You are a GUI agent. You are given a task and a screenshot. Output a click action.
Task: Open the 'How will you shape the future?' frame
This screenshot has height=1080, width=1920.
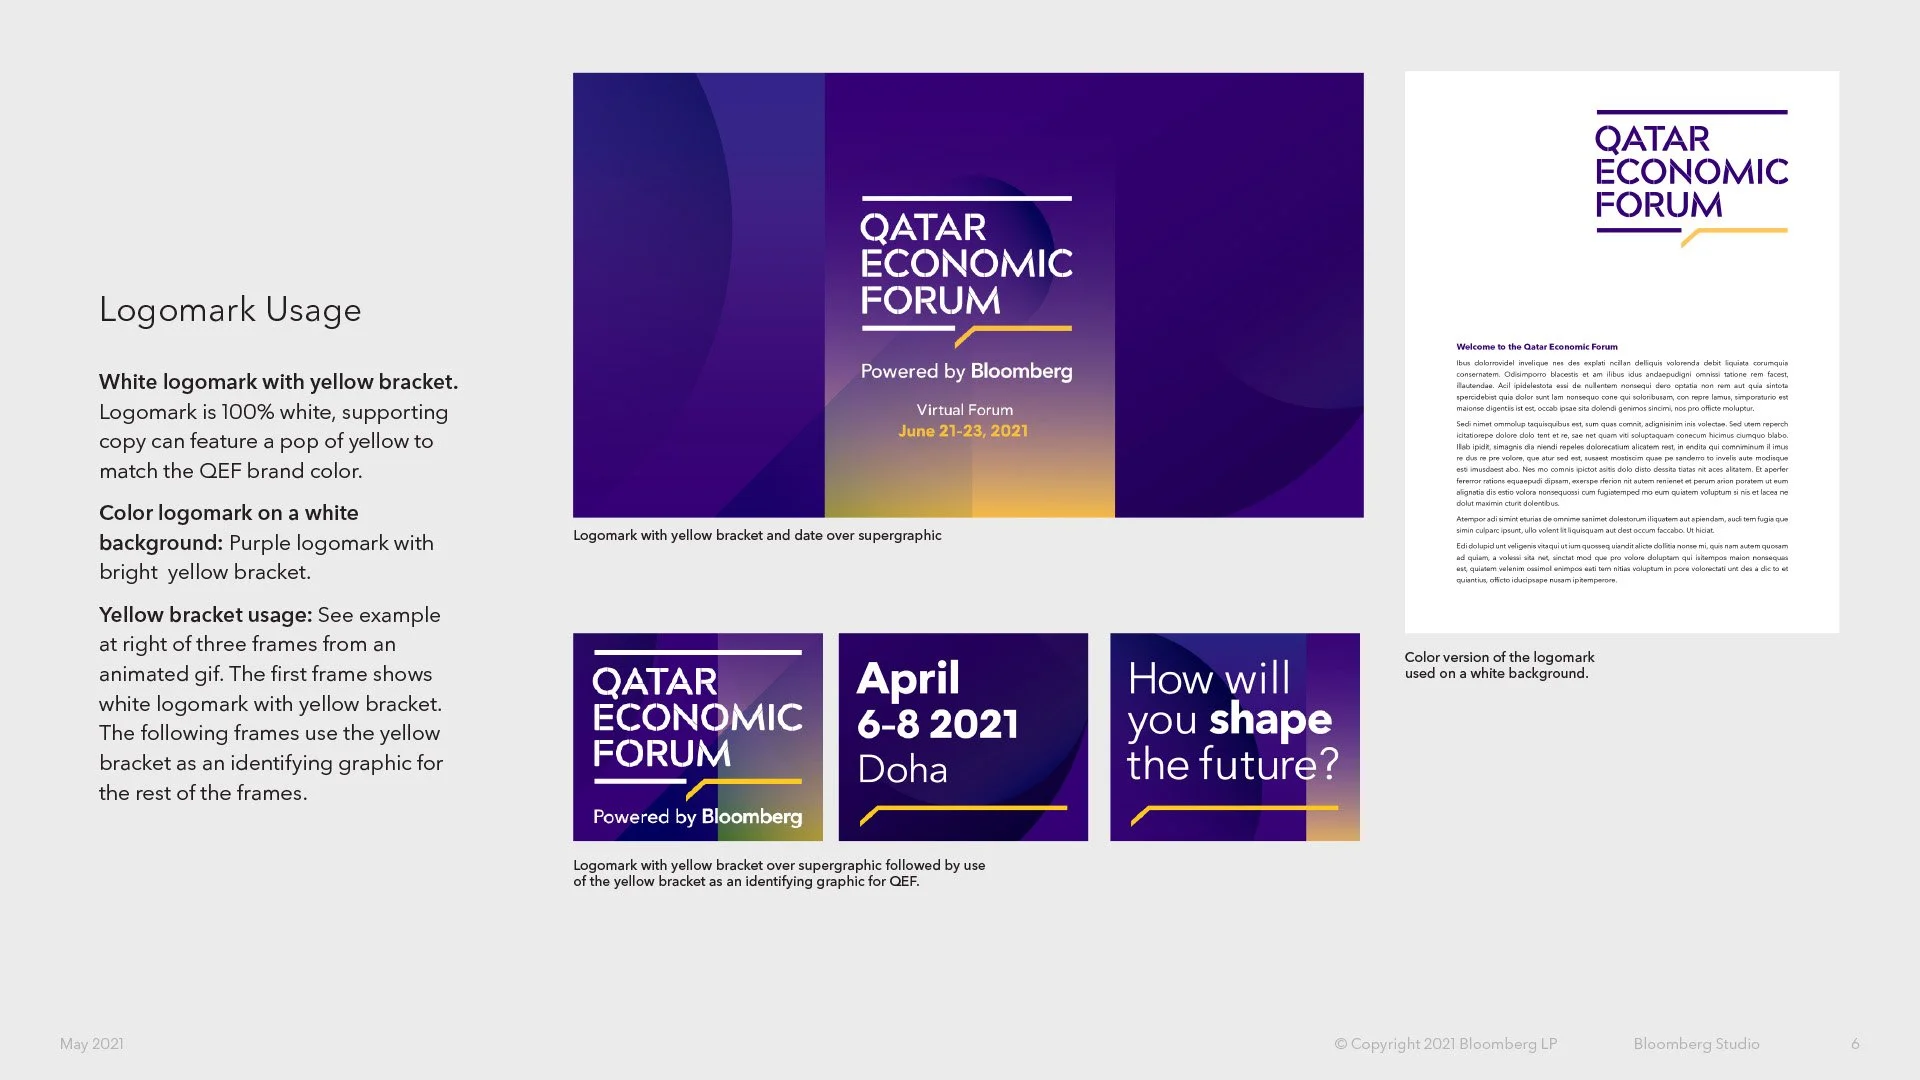(x=1235, y=737)
